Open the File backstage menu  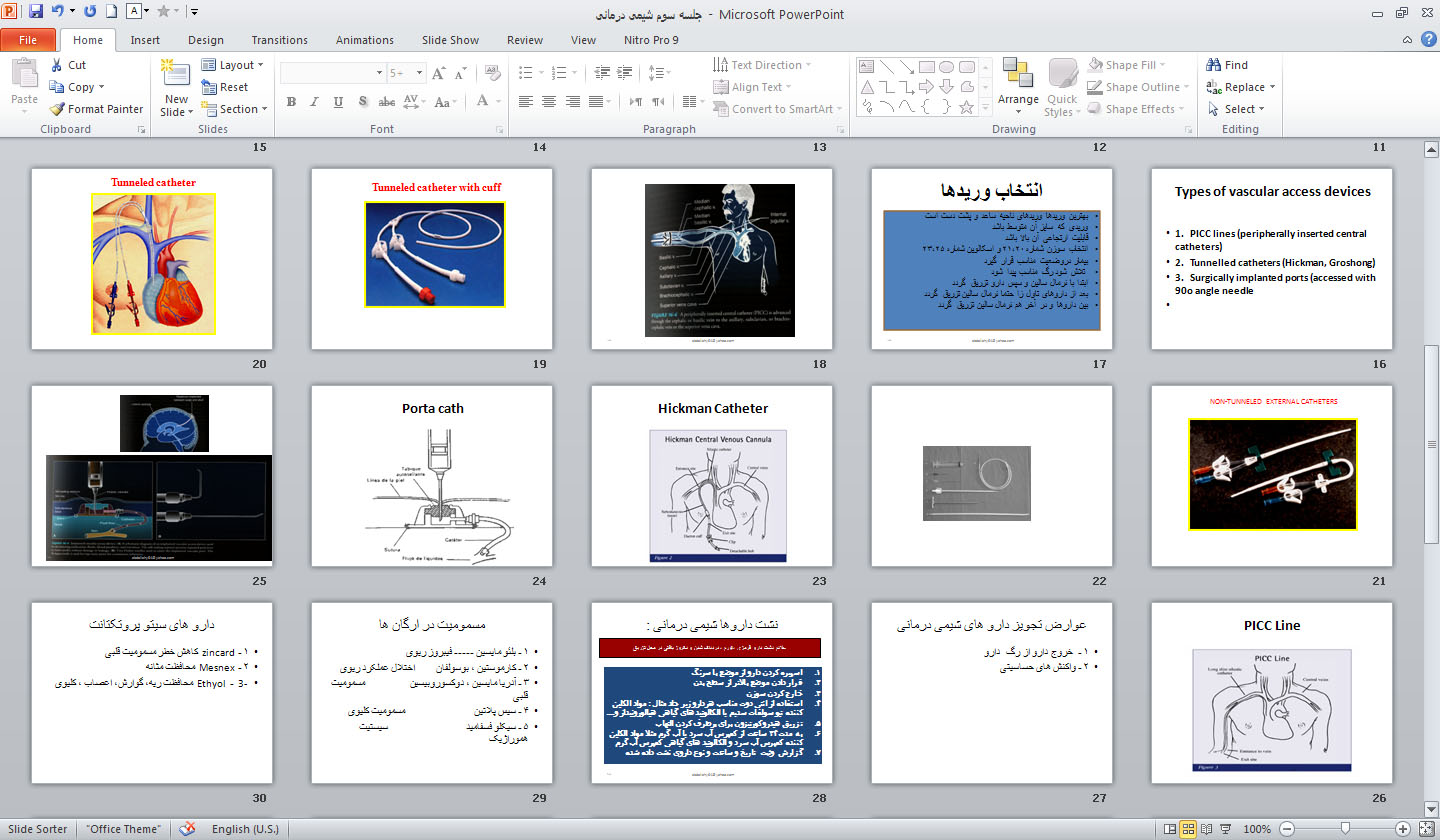click(28, 40)
